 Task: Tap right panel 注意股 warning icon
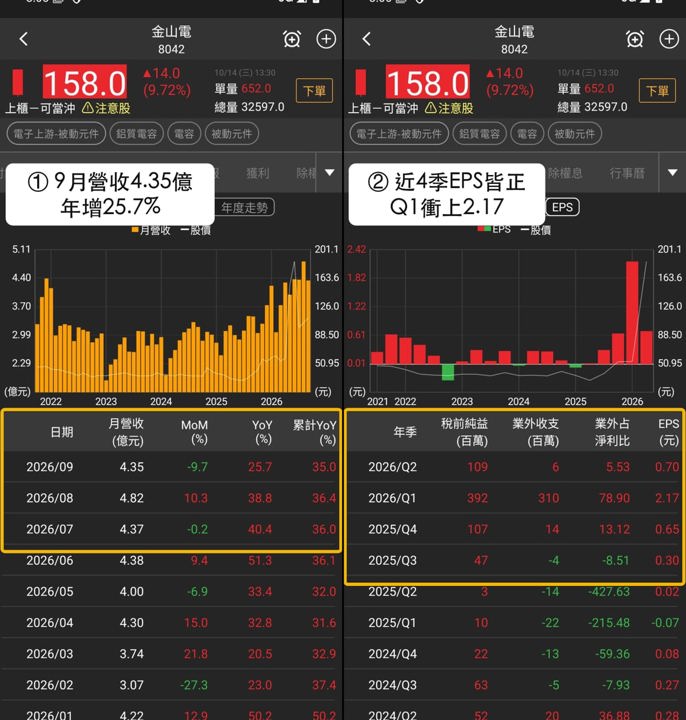coord(430,108)
